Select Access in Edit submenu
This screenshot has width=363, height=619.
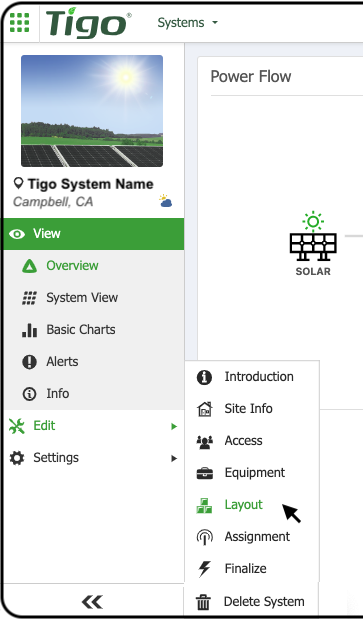tap(243, 441)
